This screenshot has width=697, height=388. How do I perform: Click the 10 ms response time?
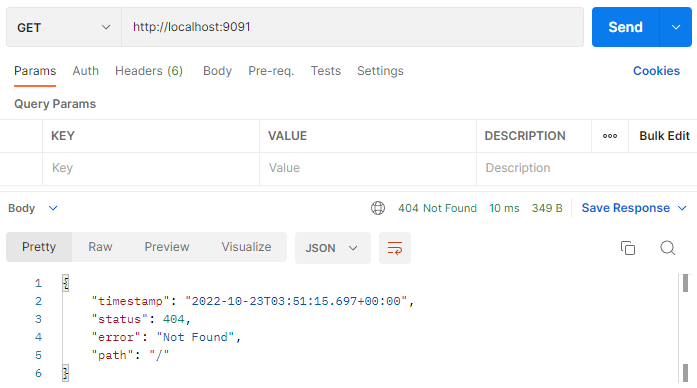click(504, 208)
